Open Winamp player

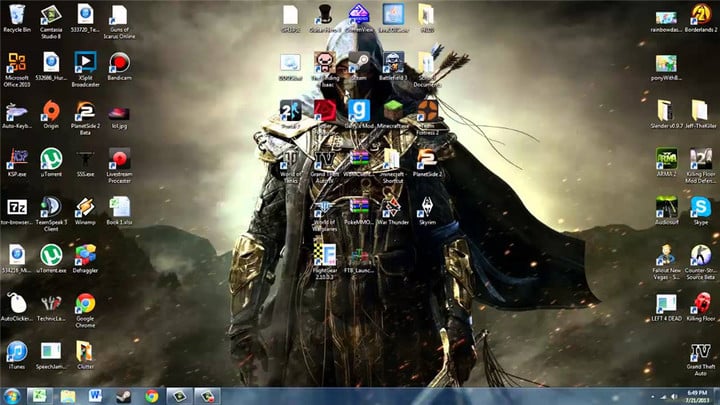[x=85, y=211]
